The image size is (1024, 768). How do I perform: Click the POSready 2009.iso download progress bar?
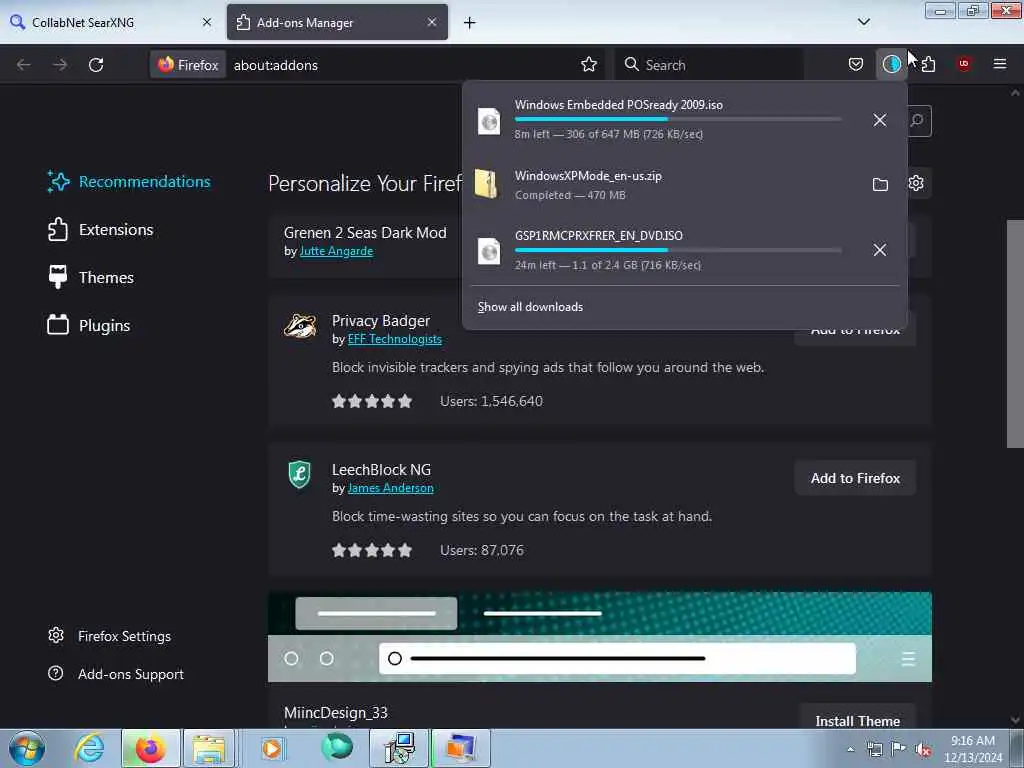tap(677, 120)
